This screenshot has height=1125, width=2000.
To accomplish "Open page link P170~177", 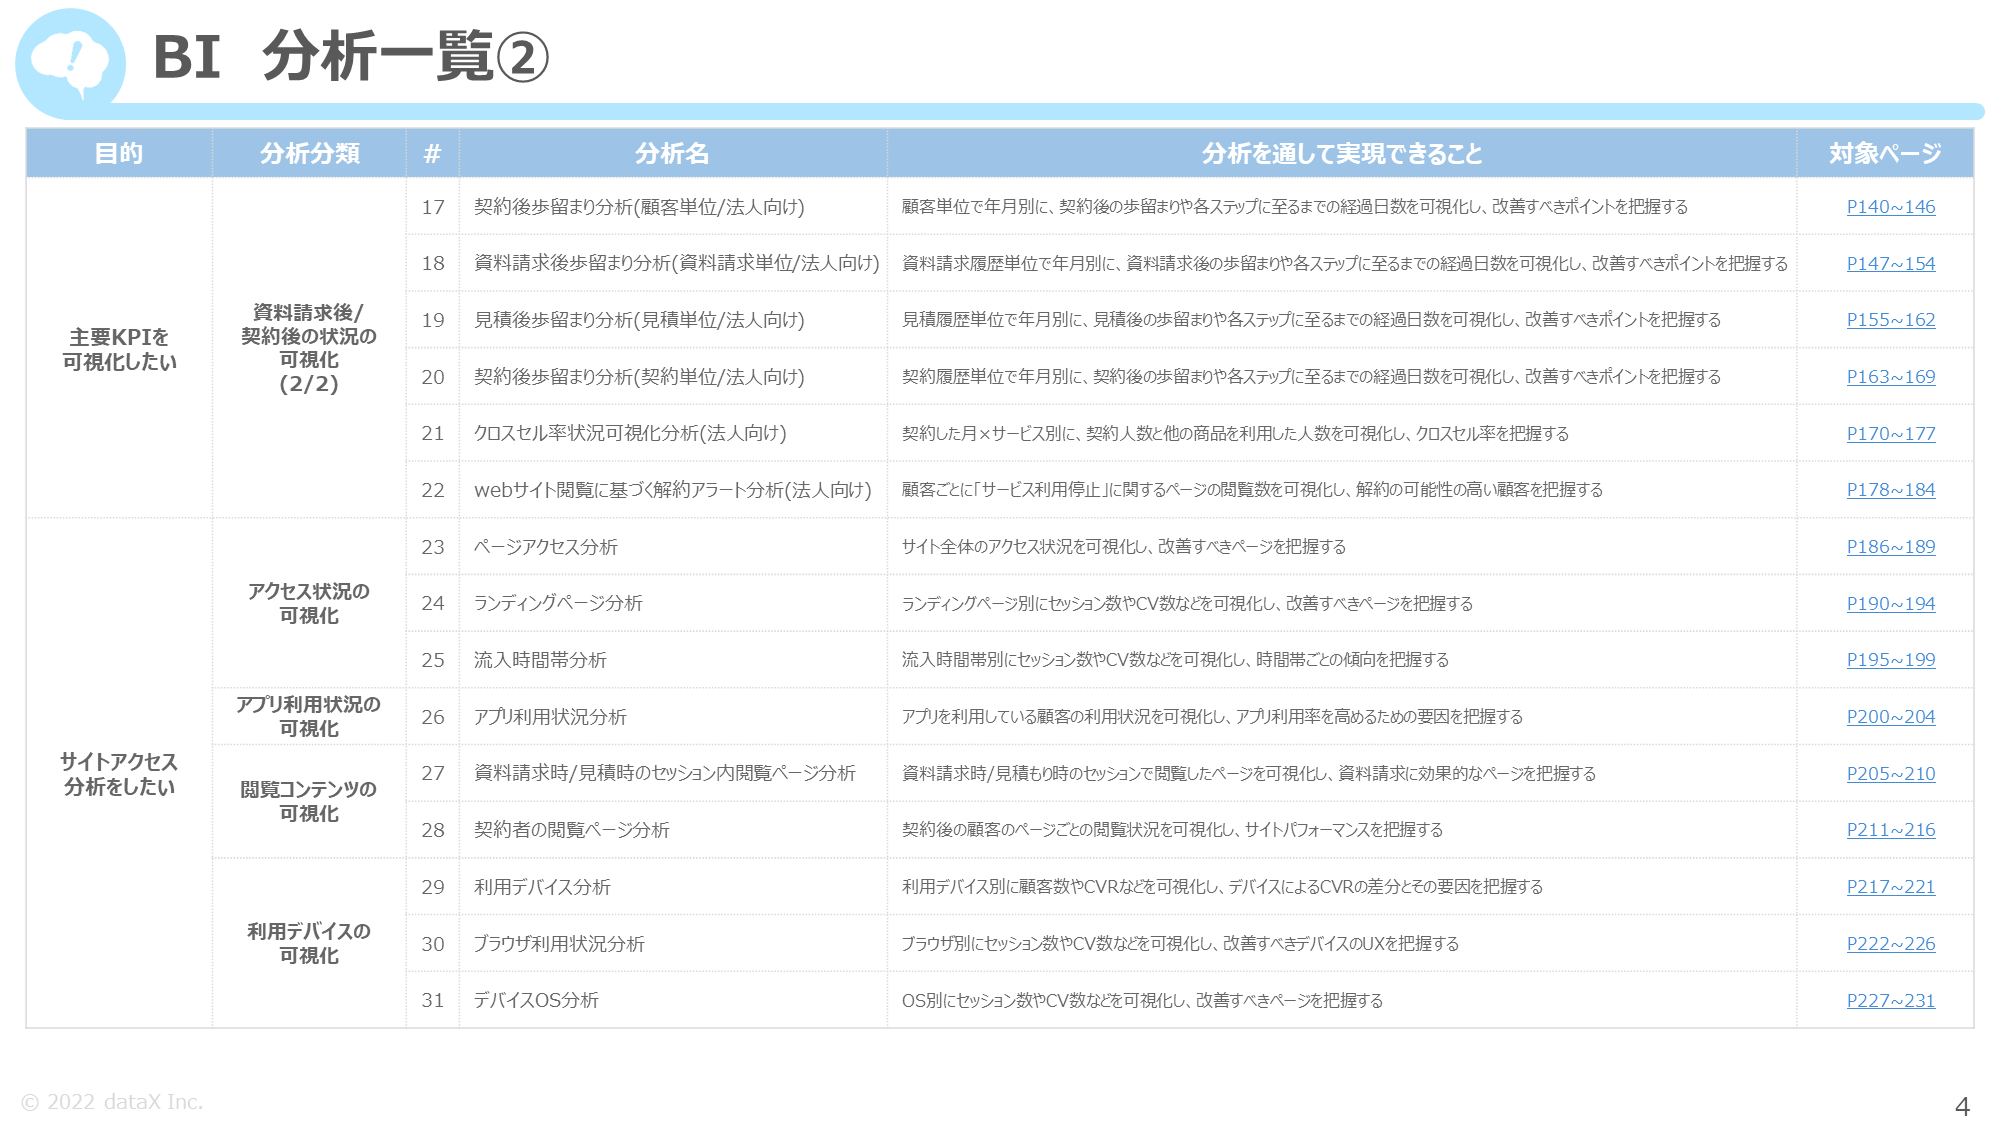I will 1890,434.
